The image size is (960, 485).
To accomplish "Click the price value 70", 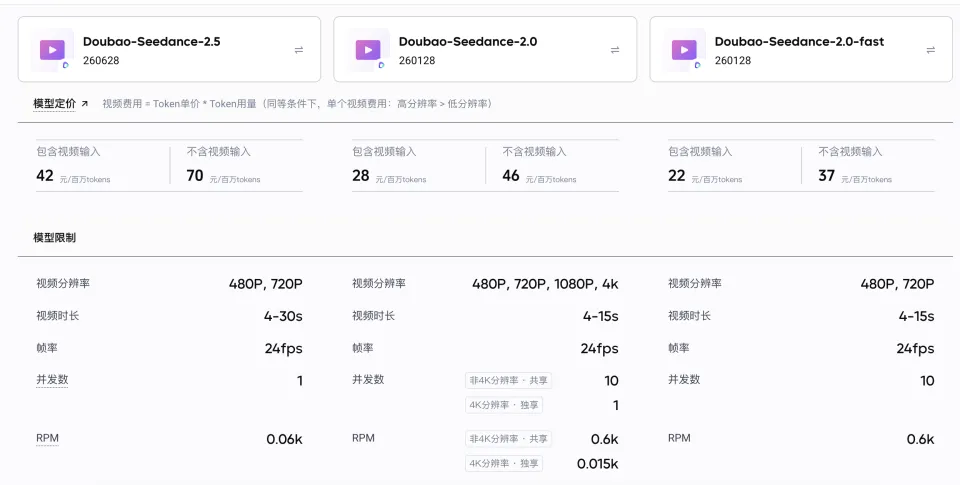I will click(x=195, y=176).
